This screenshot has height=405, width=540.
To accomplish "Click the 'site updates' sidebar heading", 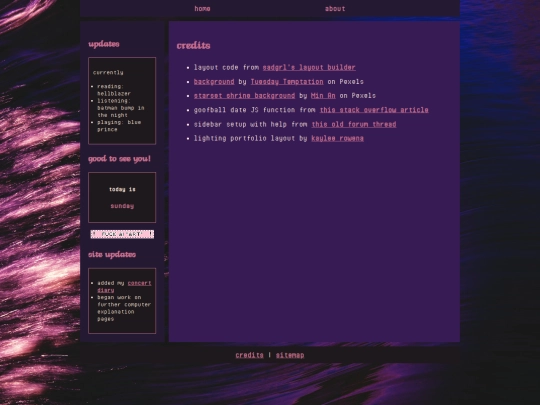I will tap(112, 255).
